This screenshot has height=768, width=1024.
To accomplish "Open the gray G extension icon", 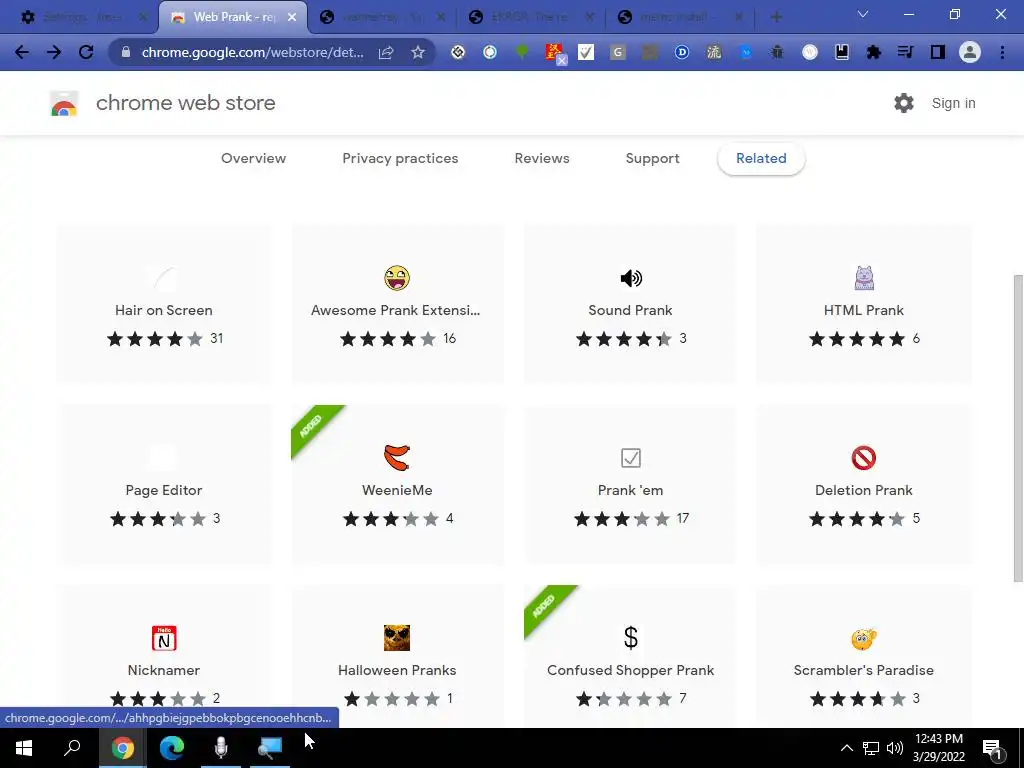I will point(618,52).
